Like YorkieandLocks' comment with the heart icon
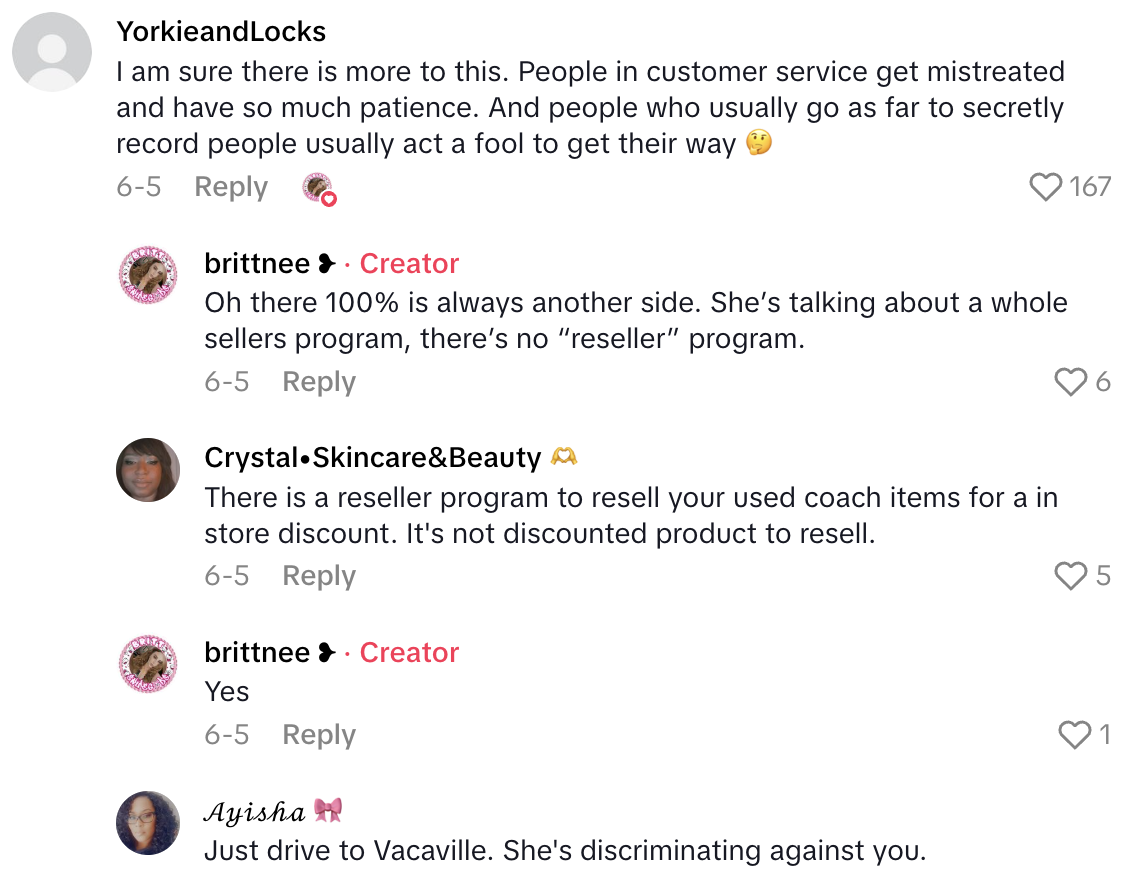The width and height of the screenshot is (1148, 874). click(x=1046, y=186)
